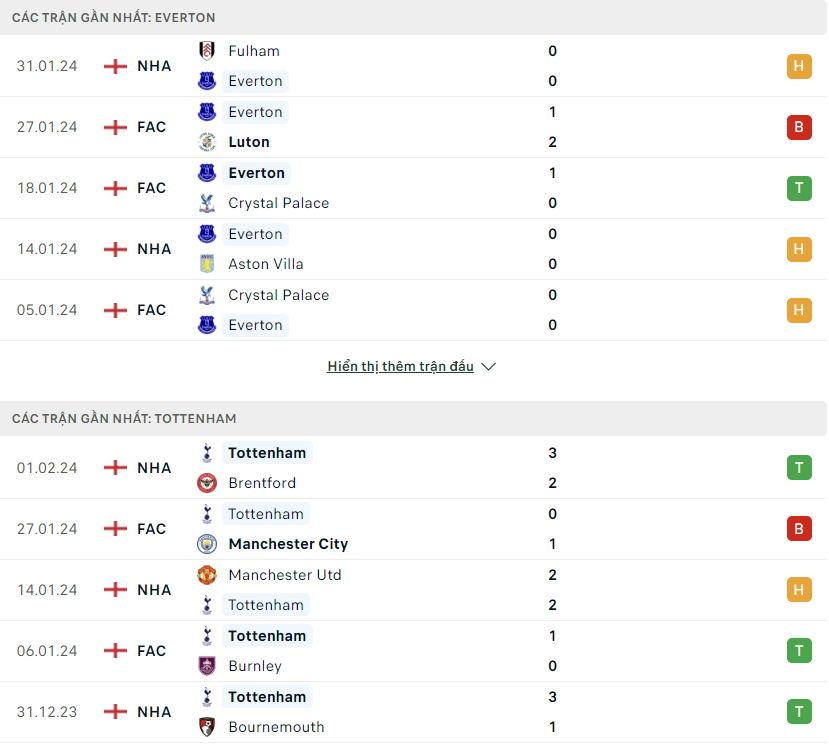Click the Các trận gần nhất: Everton header
Viewport: 829px width, 745px height.
[x=114, y=17]
